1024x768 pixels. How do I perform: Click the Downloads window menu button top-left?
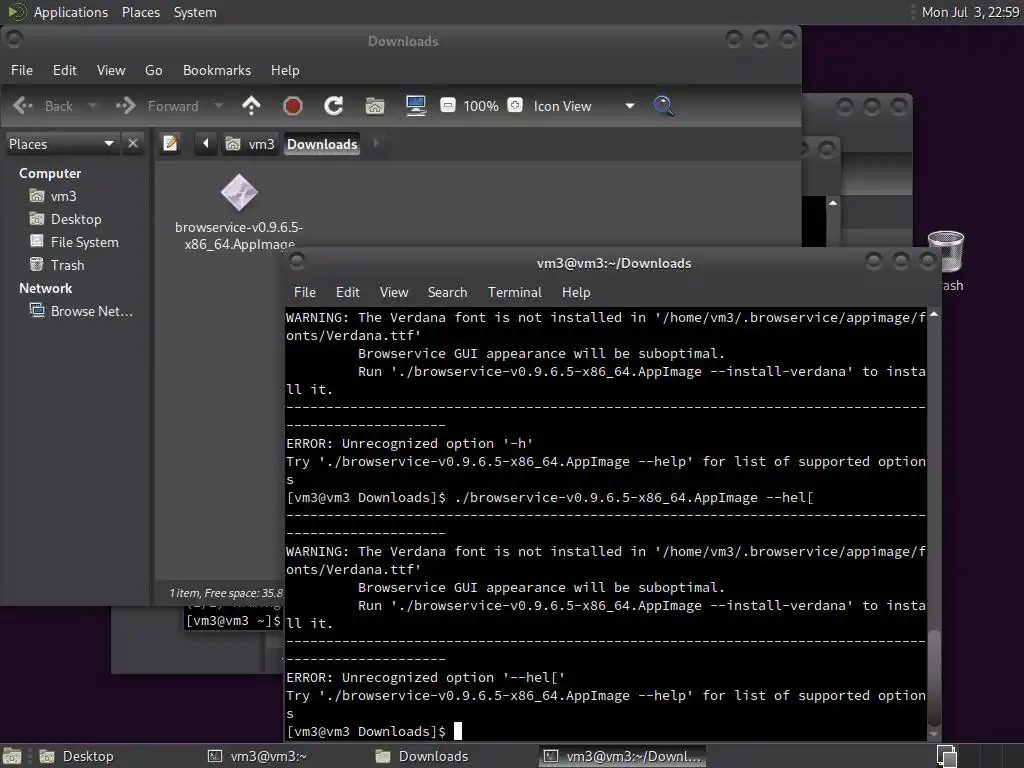coord(14,40)
